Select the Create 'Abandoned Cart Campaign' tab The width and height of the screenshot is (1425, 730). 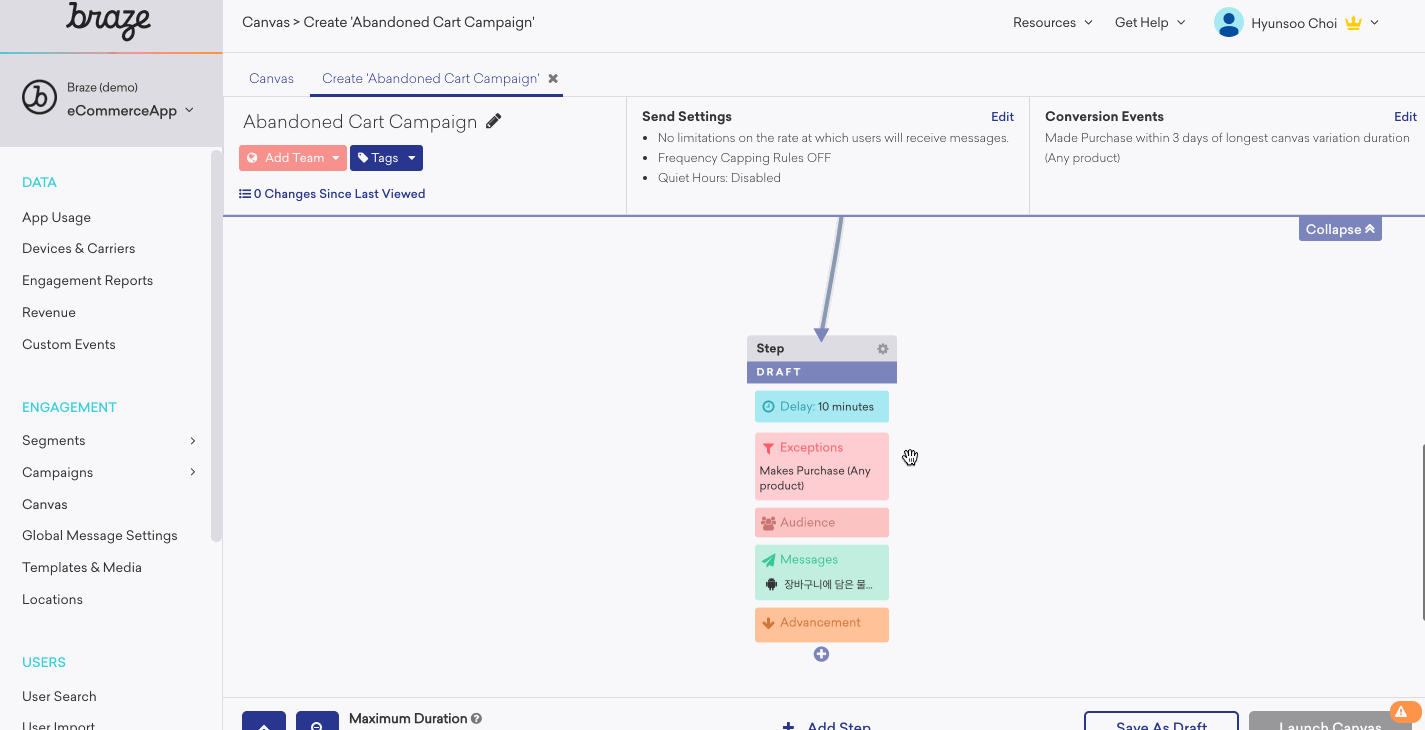431,78
